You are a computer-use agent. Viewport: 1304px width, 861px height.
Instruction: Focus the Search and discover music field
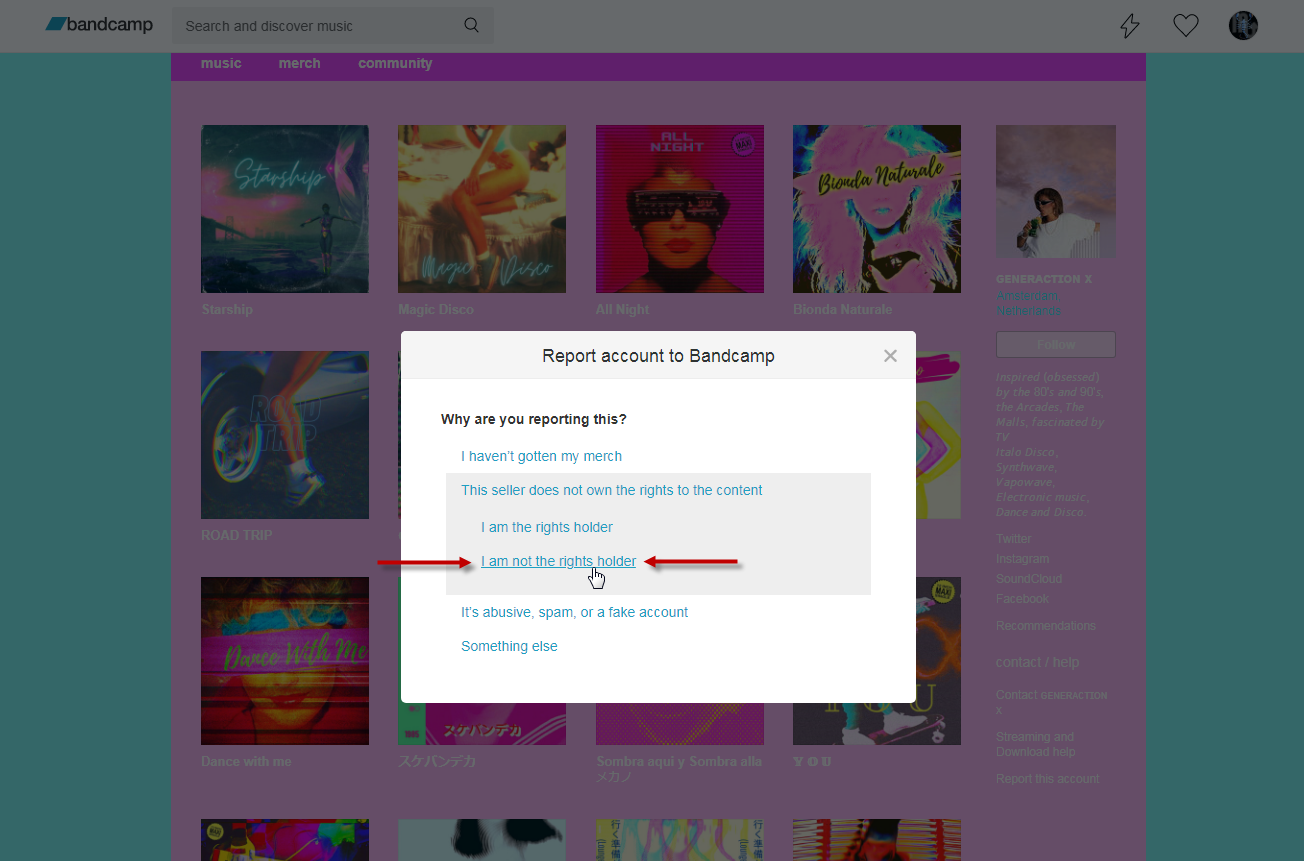333,26
